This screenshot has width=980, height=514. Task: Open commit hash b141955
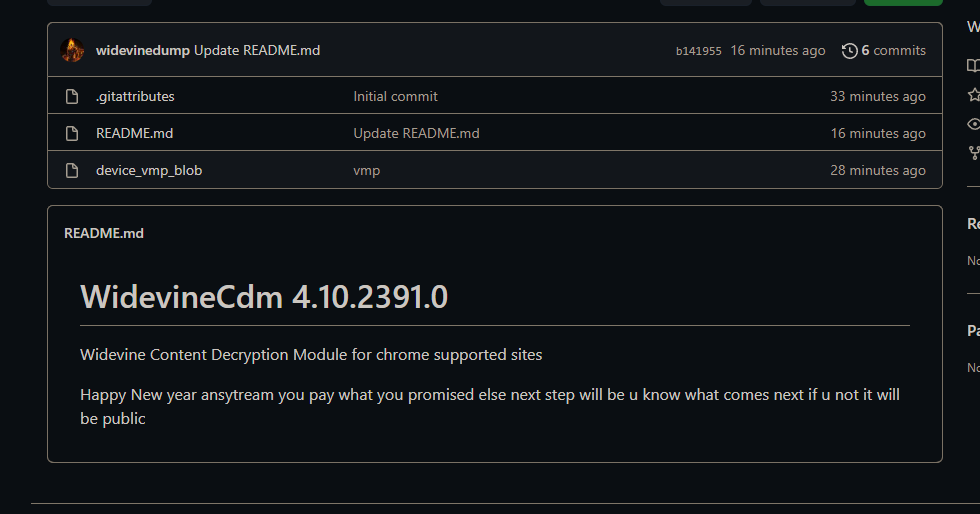(698, 51)
